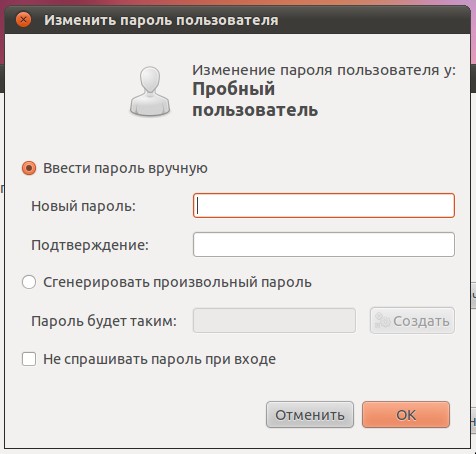The width and height of the screenshot is (476, 454).
Task: Close the password dialog with the orange X
Action: 23,20
